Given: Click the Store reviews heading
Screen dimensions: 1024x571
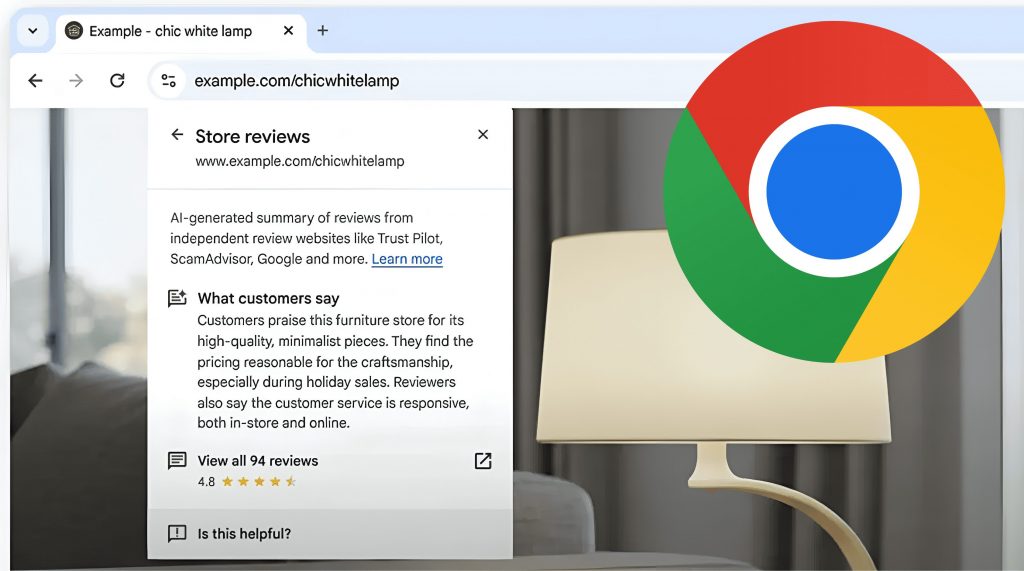Looking at the screenshot, I should 253,137.
